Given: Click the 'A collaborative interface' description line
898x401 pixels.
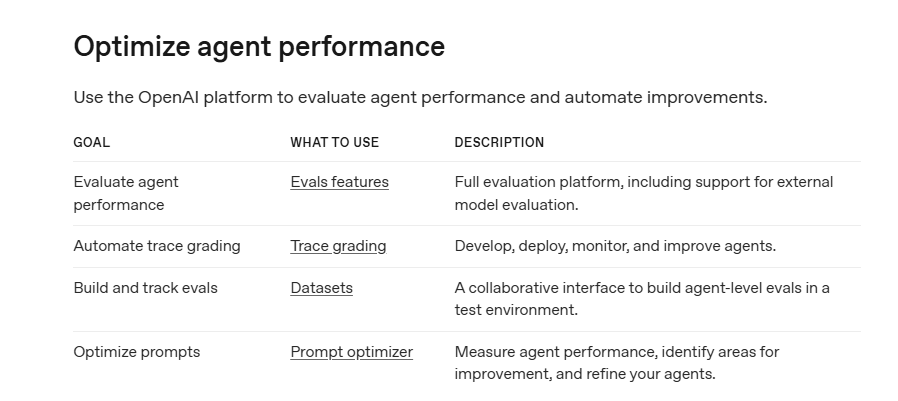Looking at the screenshot, I should point(641,288).
